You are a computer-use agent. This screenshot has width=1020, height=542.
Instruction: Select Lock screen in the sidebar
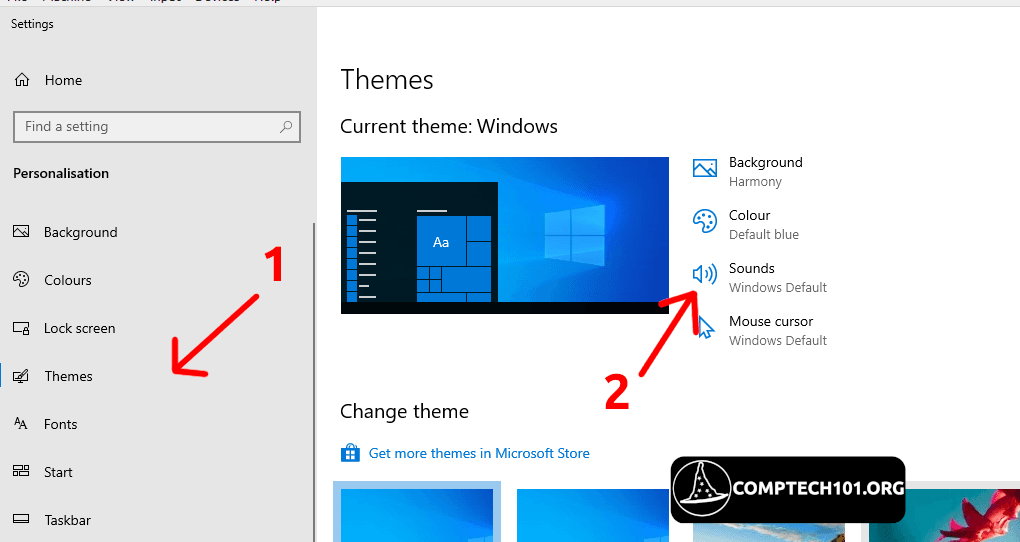pyautogui.click(x=64, y=329)
